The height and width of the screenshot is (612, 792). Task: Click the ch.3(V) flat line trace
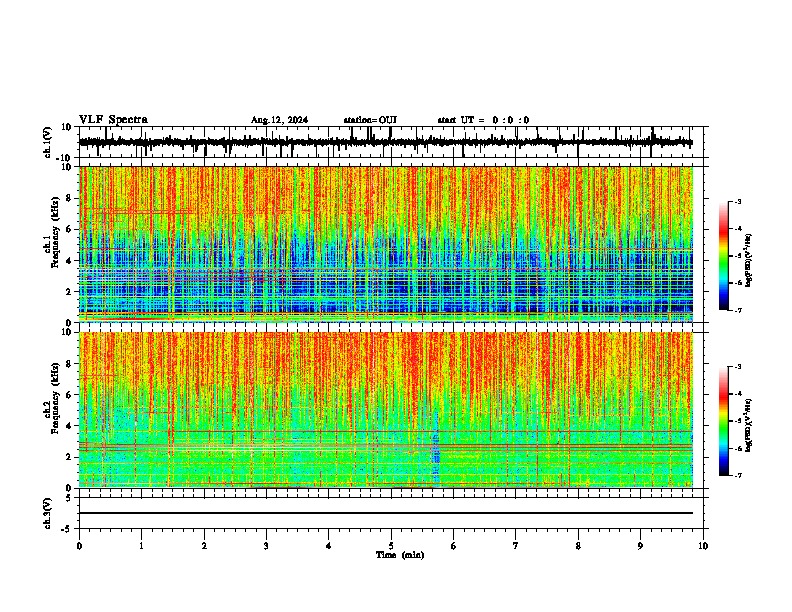386,513
